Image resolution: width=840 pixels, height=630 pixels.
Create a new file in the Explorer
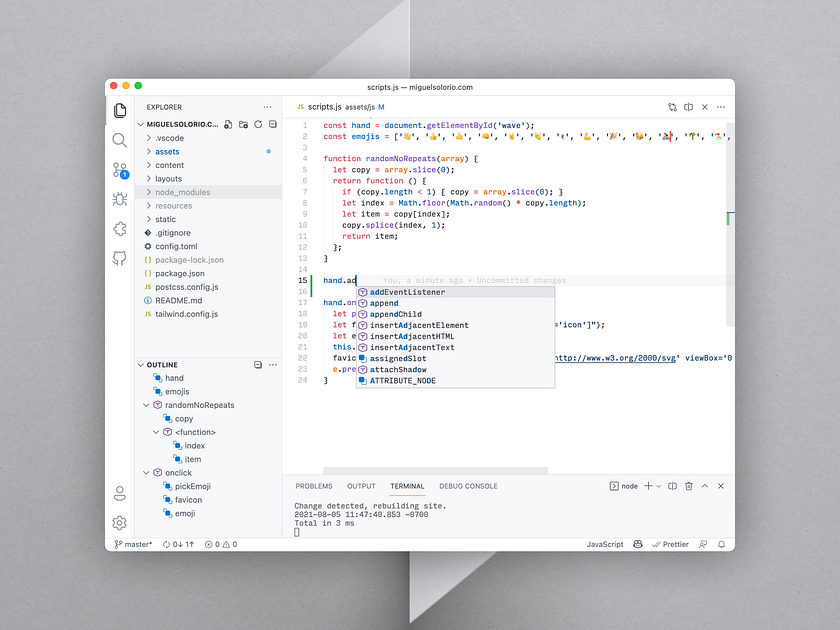227,124
